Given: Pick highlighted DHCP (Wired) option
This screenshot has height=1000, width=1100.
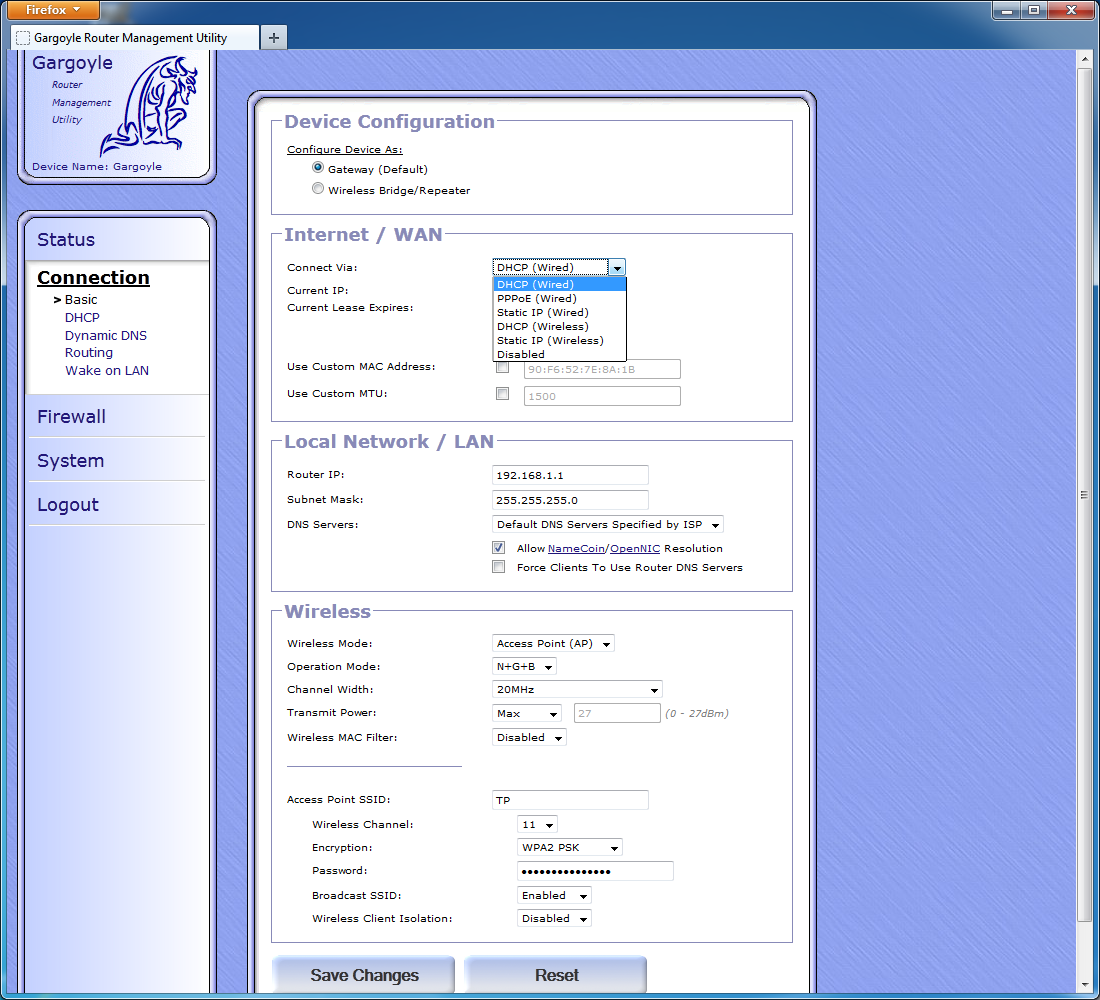Looking at the screenshot, I should 559,284.
